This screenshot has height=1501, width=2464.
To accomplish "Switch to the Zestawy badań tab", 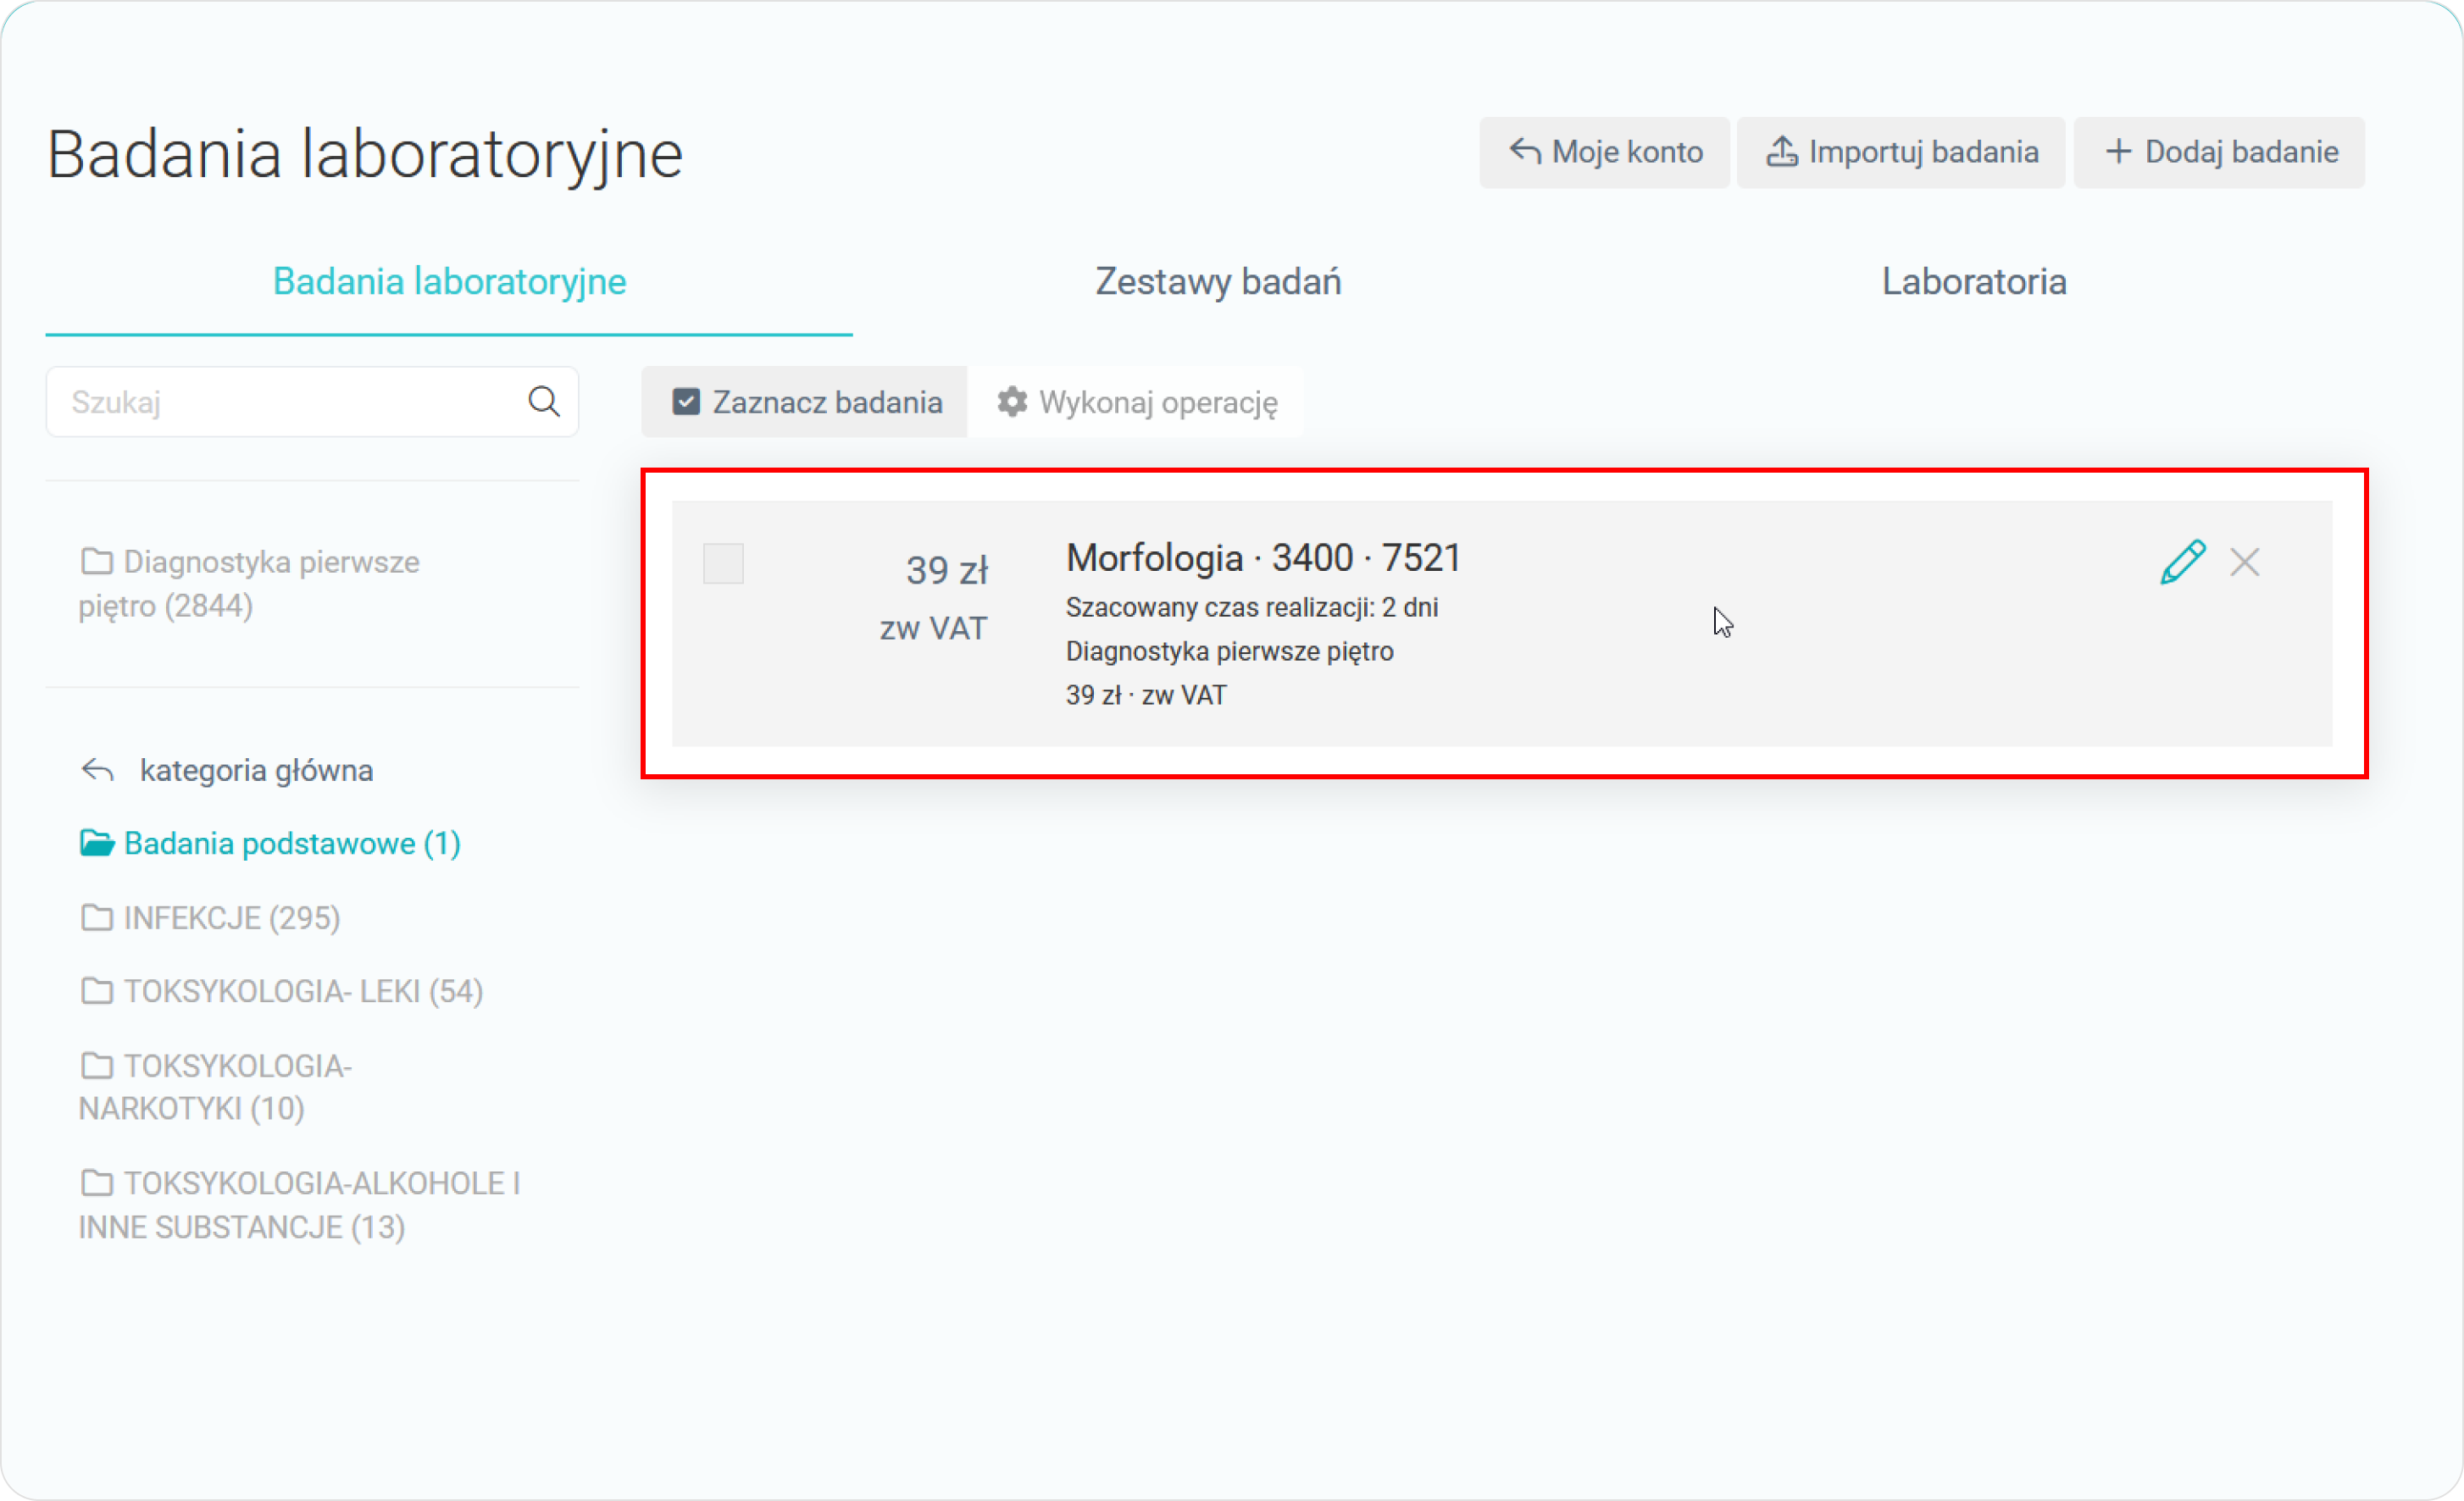I will [1217, 282].
